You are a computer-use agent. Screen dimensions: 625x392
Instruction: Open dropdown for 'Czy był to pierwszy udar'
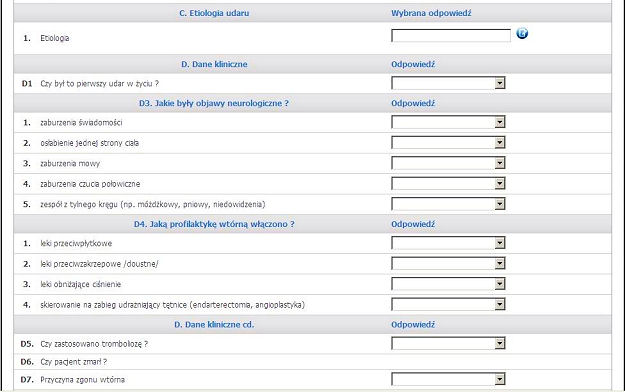[448, 83]
